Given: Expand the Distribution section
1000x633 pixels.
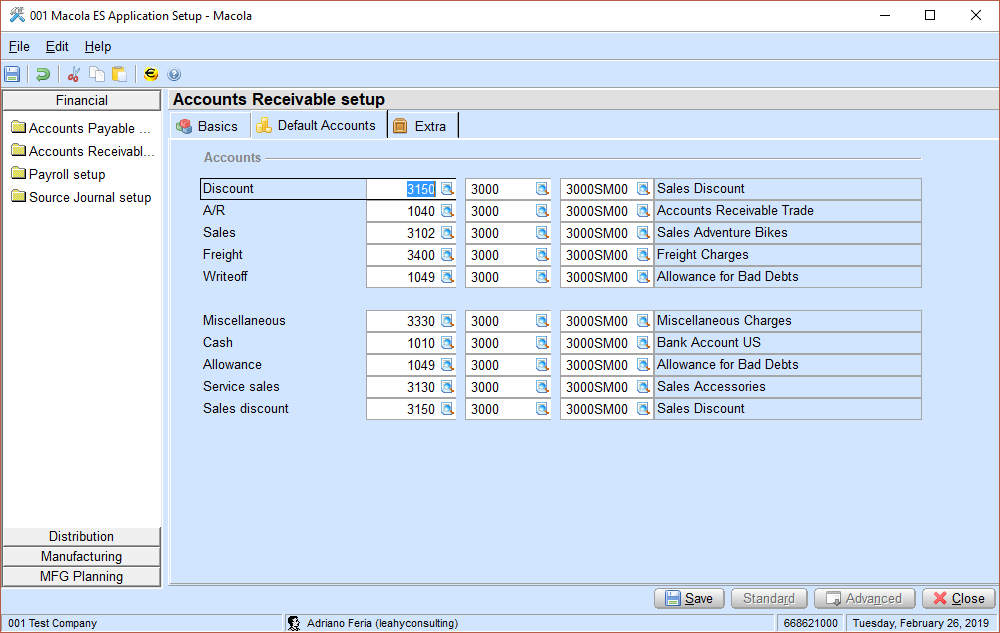Looking at the screenshot, I should [82, 536].
